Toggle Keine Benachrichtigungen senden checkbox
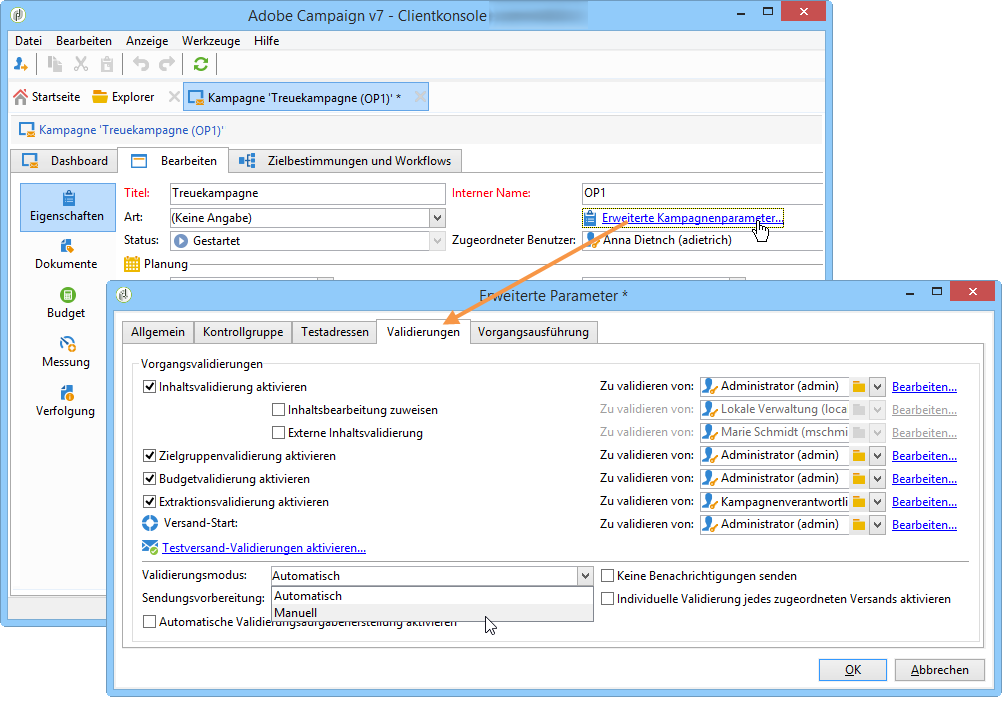Screen dimensions: 1002x707 click(x=608, y=576)
